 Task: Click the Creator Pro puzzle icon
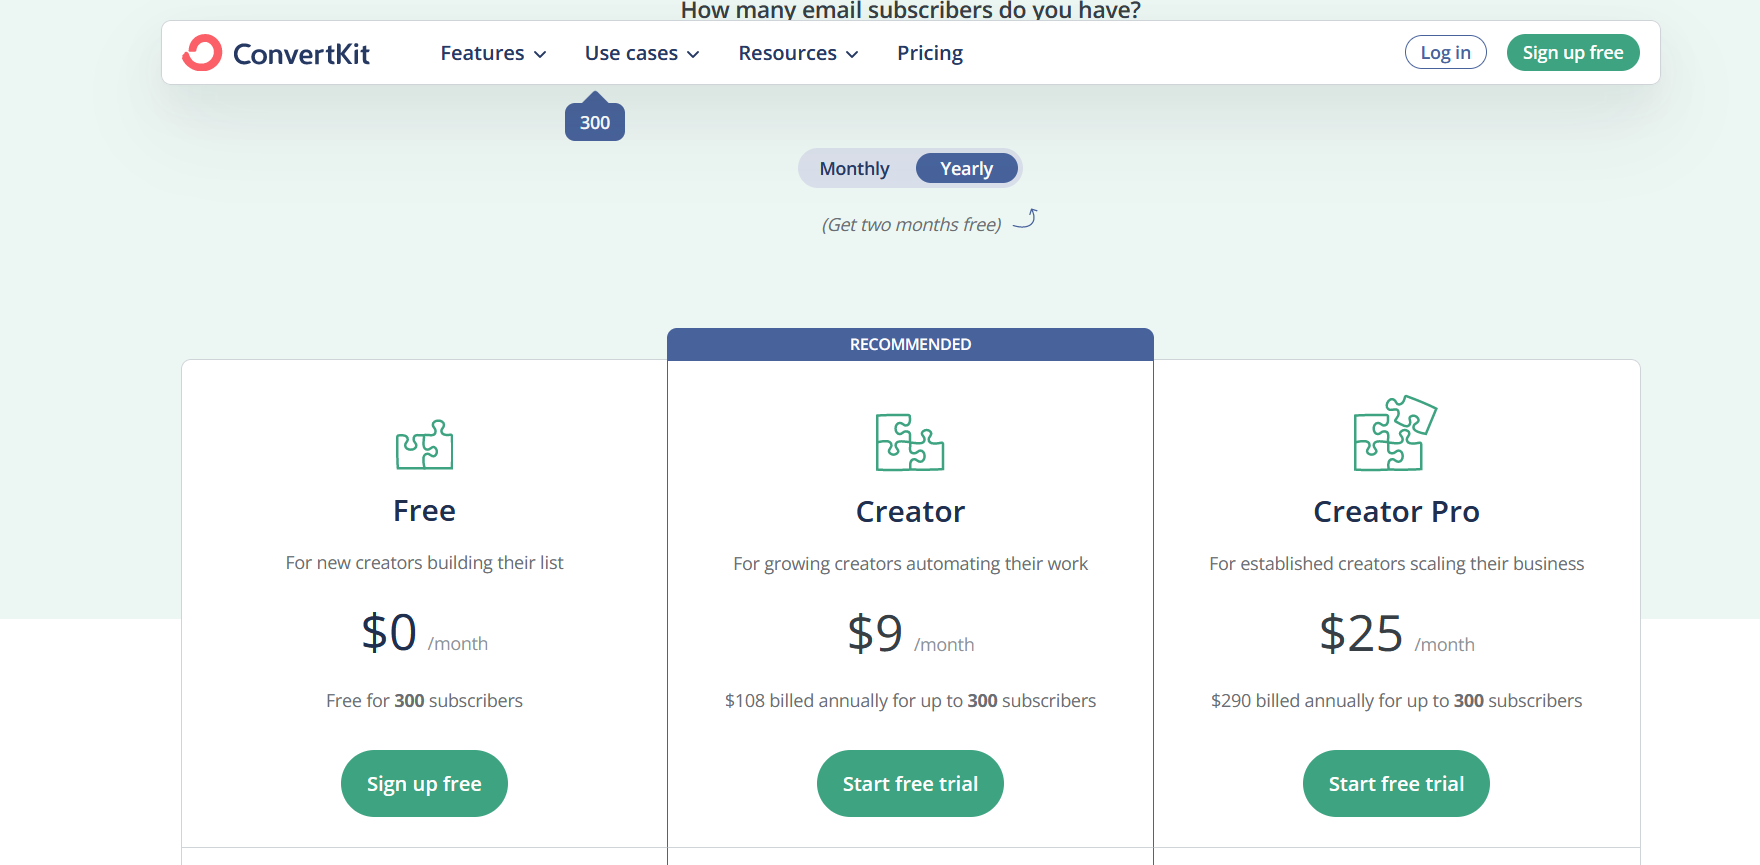coord(1395,433)
